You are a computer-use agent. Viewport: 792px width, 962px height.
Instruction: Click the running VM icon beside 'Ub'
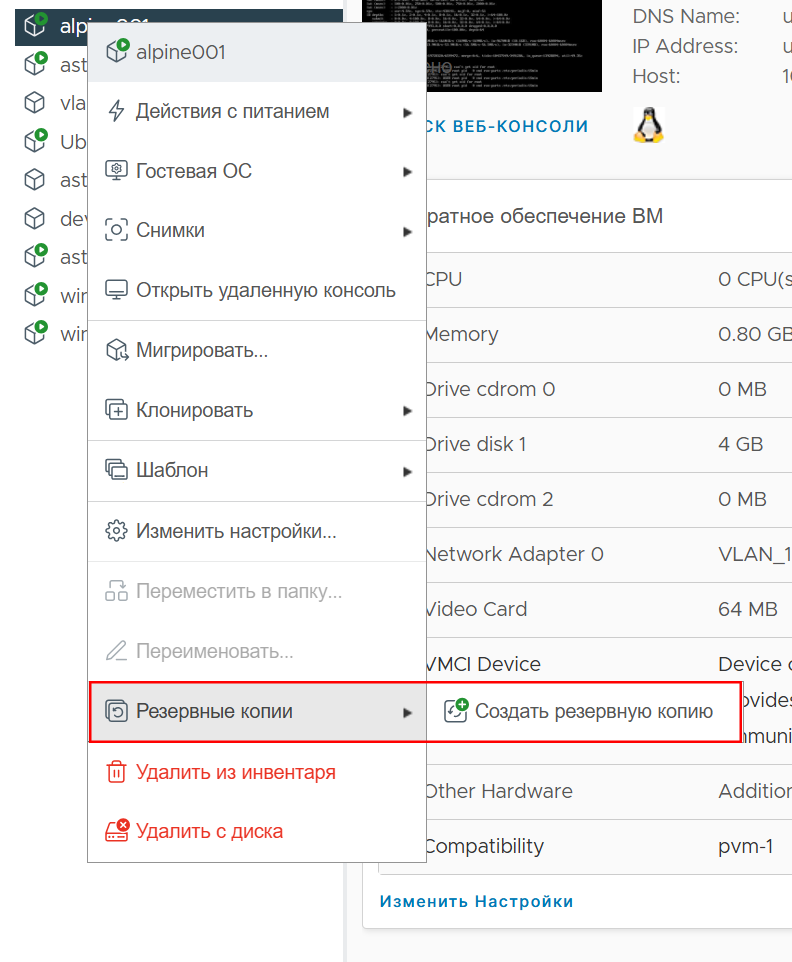[36, 140]
